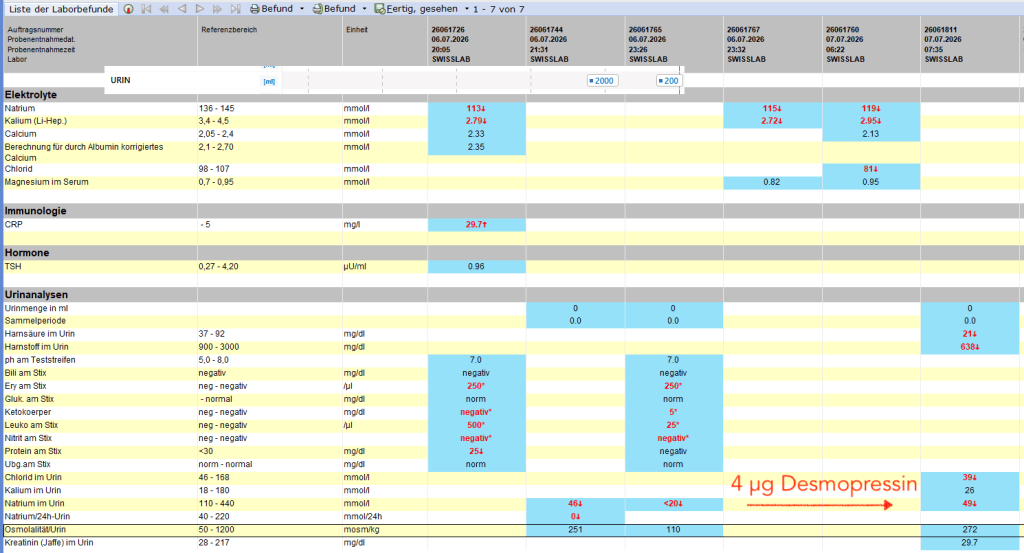Viewport: 1024px width, 553px height.
Task: Click the Referenzbereich column header
Action: coord(229,30)
